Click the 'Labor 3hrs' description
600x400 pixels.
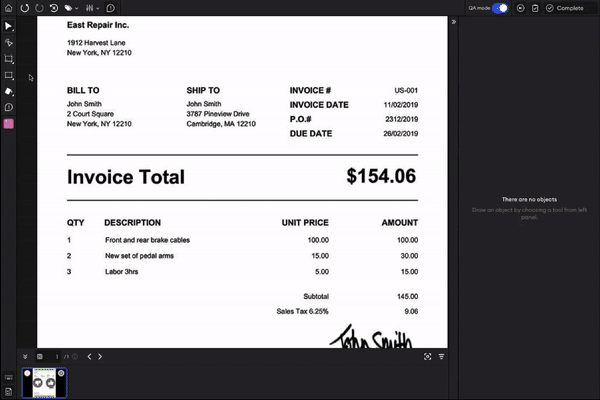pos(122,272)
